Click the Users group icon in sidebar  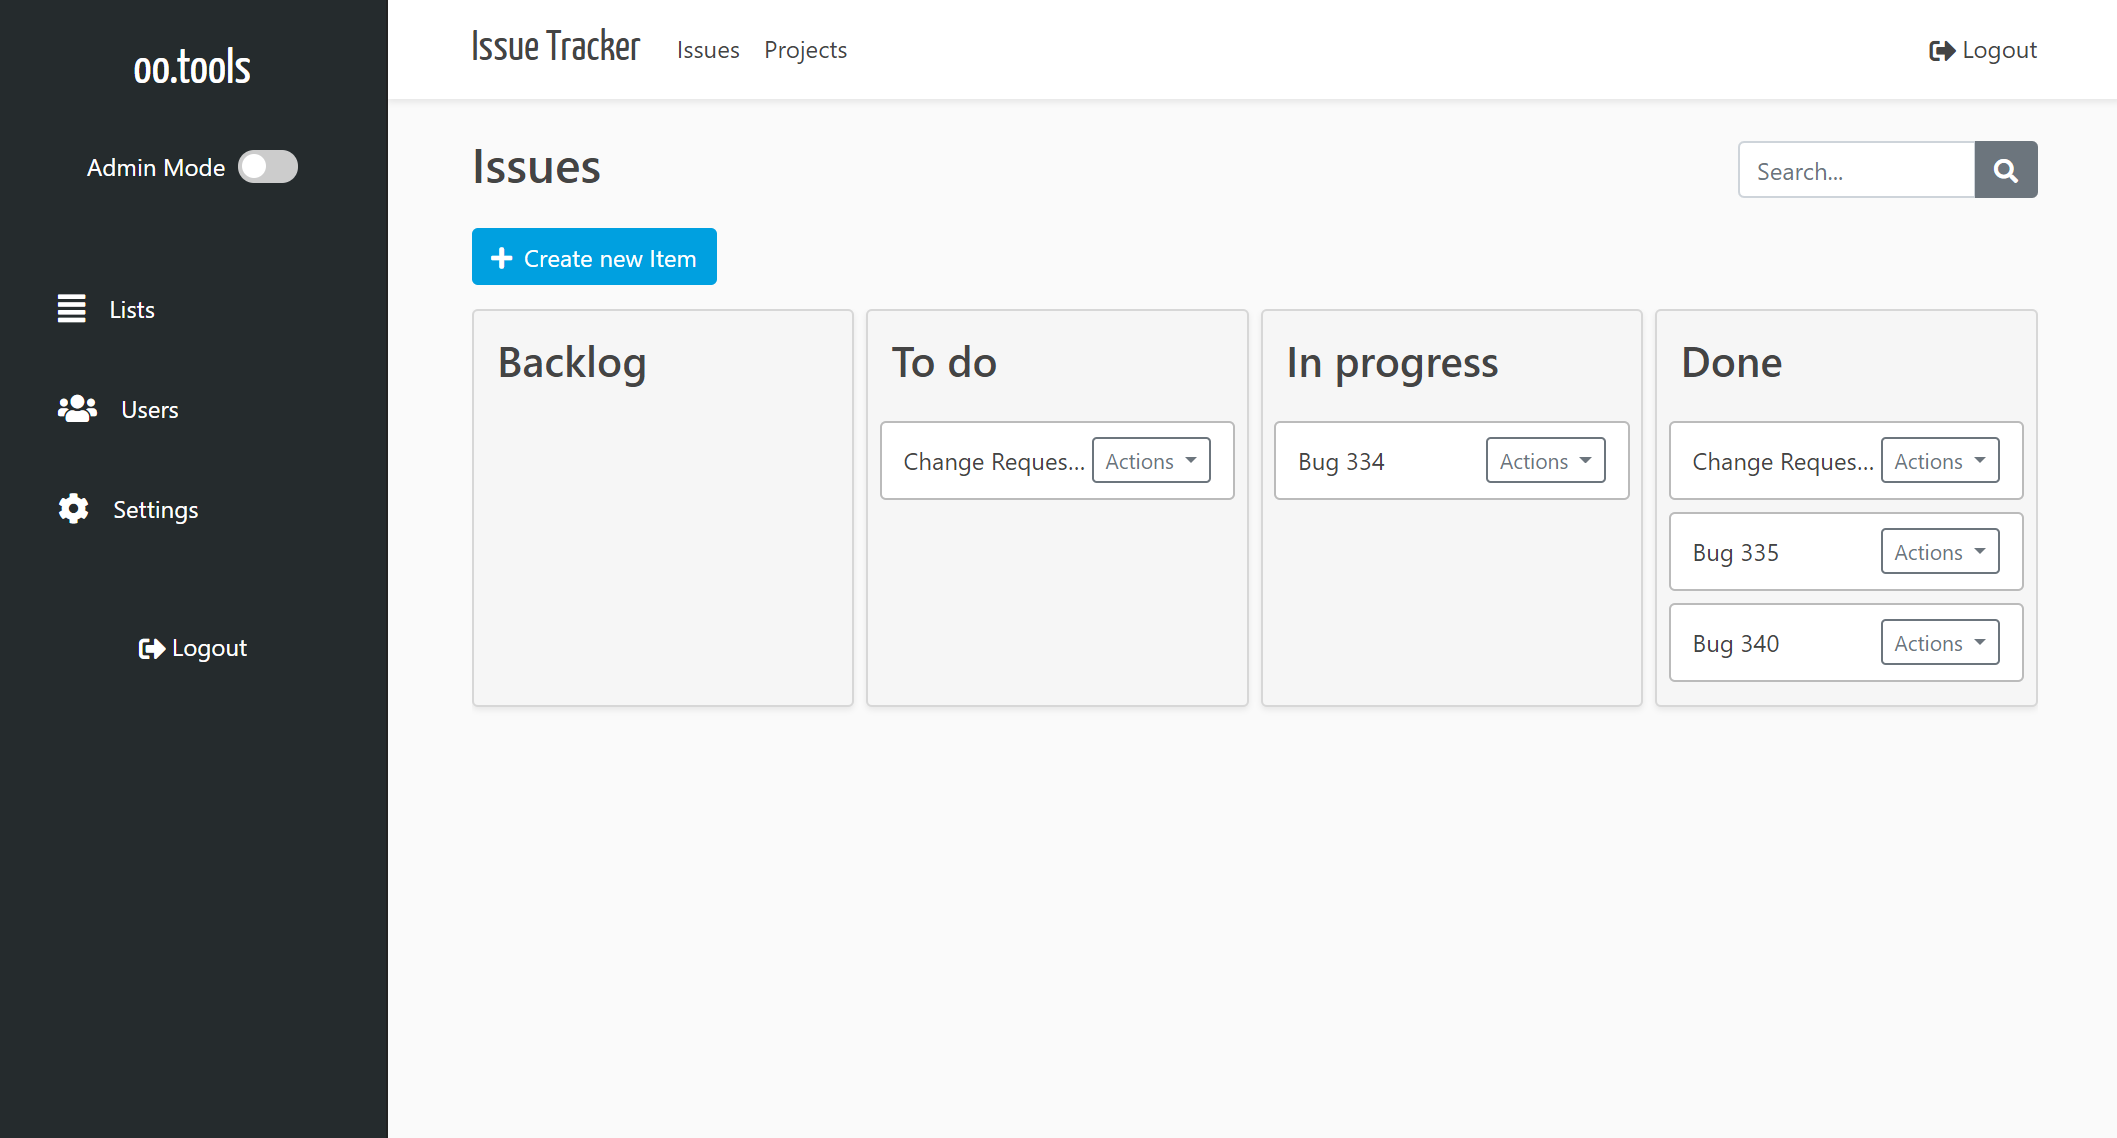(x=77, y=409)
